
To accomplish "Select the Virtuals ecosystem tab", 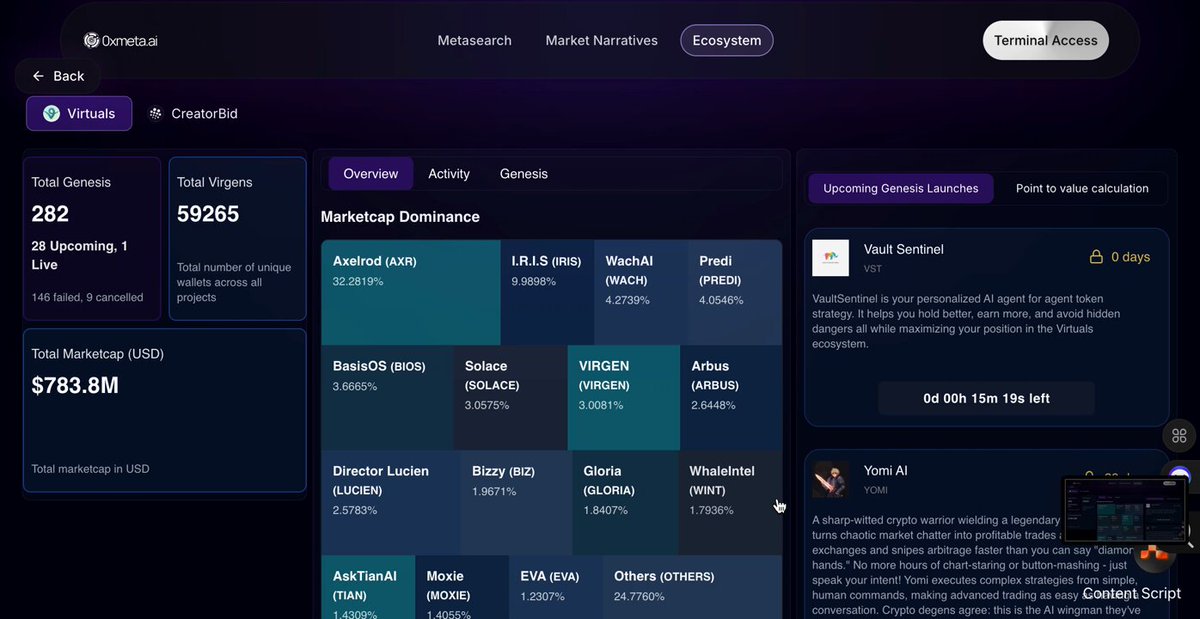I will (79, 114).
